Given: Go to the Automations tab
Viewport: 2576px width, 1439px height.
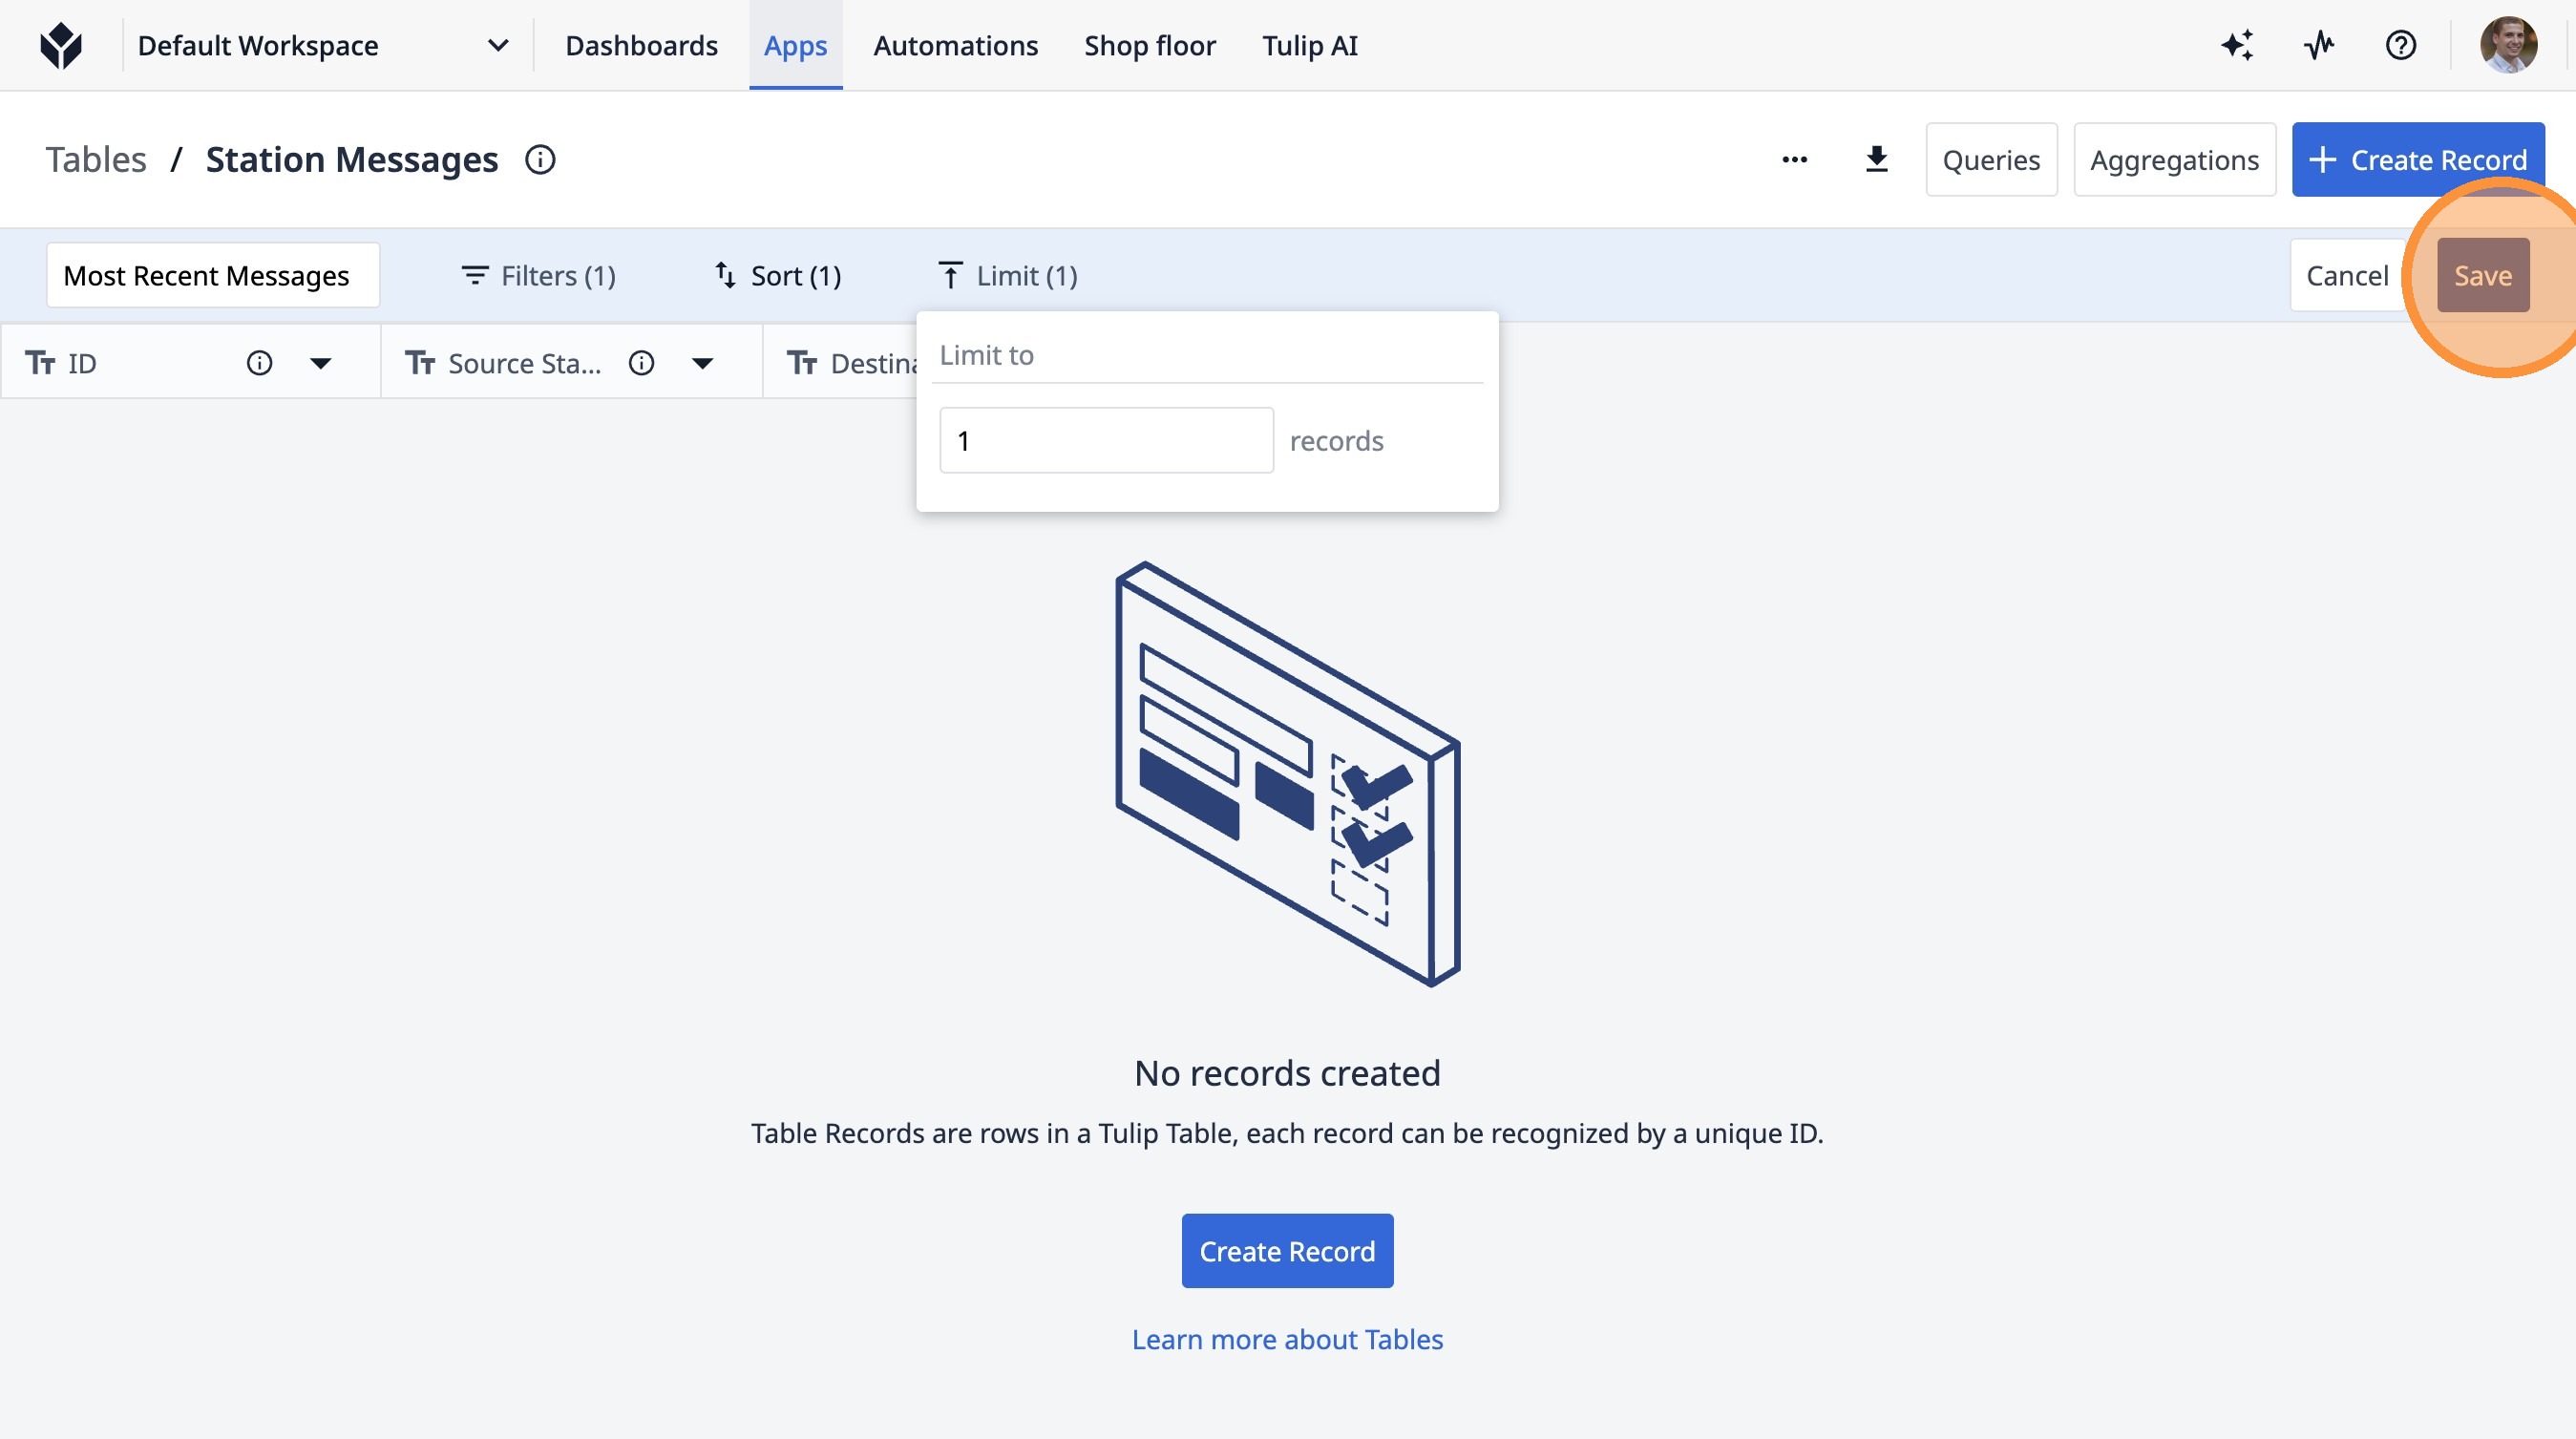Looking at the screenshot, I should click(x=955, y=45).
